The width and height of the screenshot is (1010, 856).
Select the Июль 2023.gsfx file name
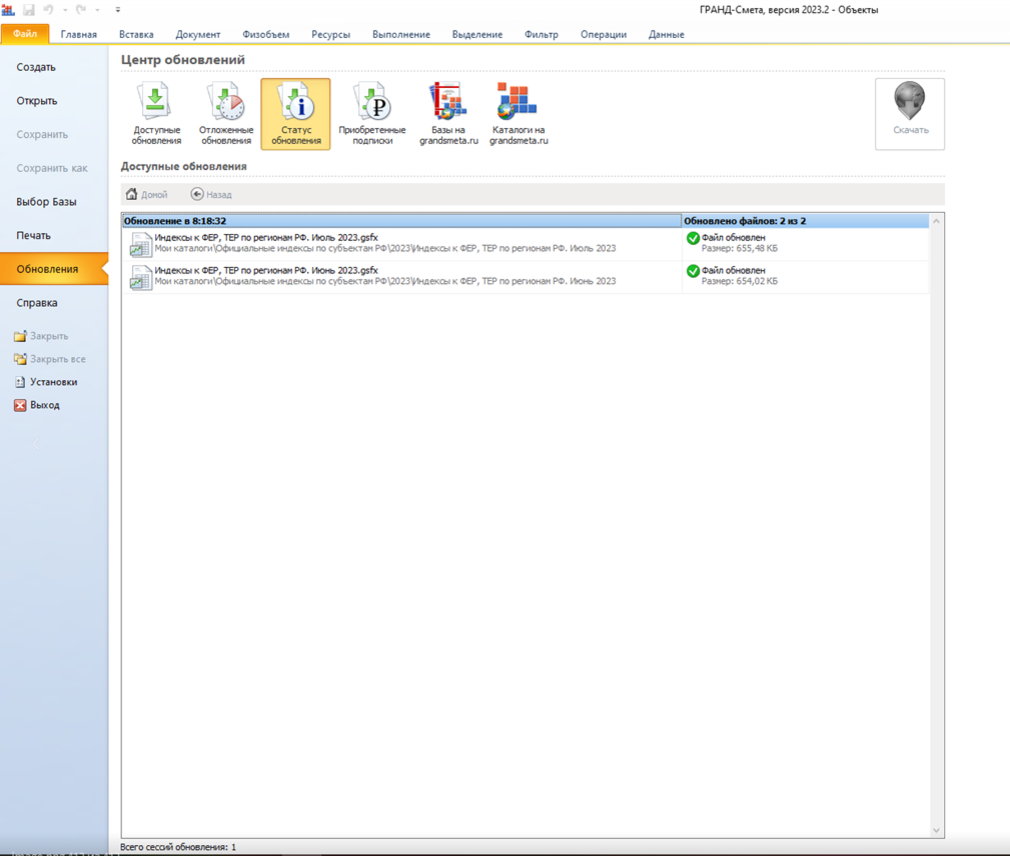tap(266, 238)
